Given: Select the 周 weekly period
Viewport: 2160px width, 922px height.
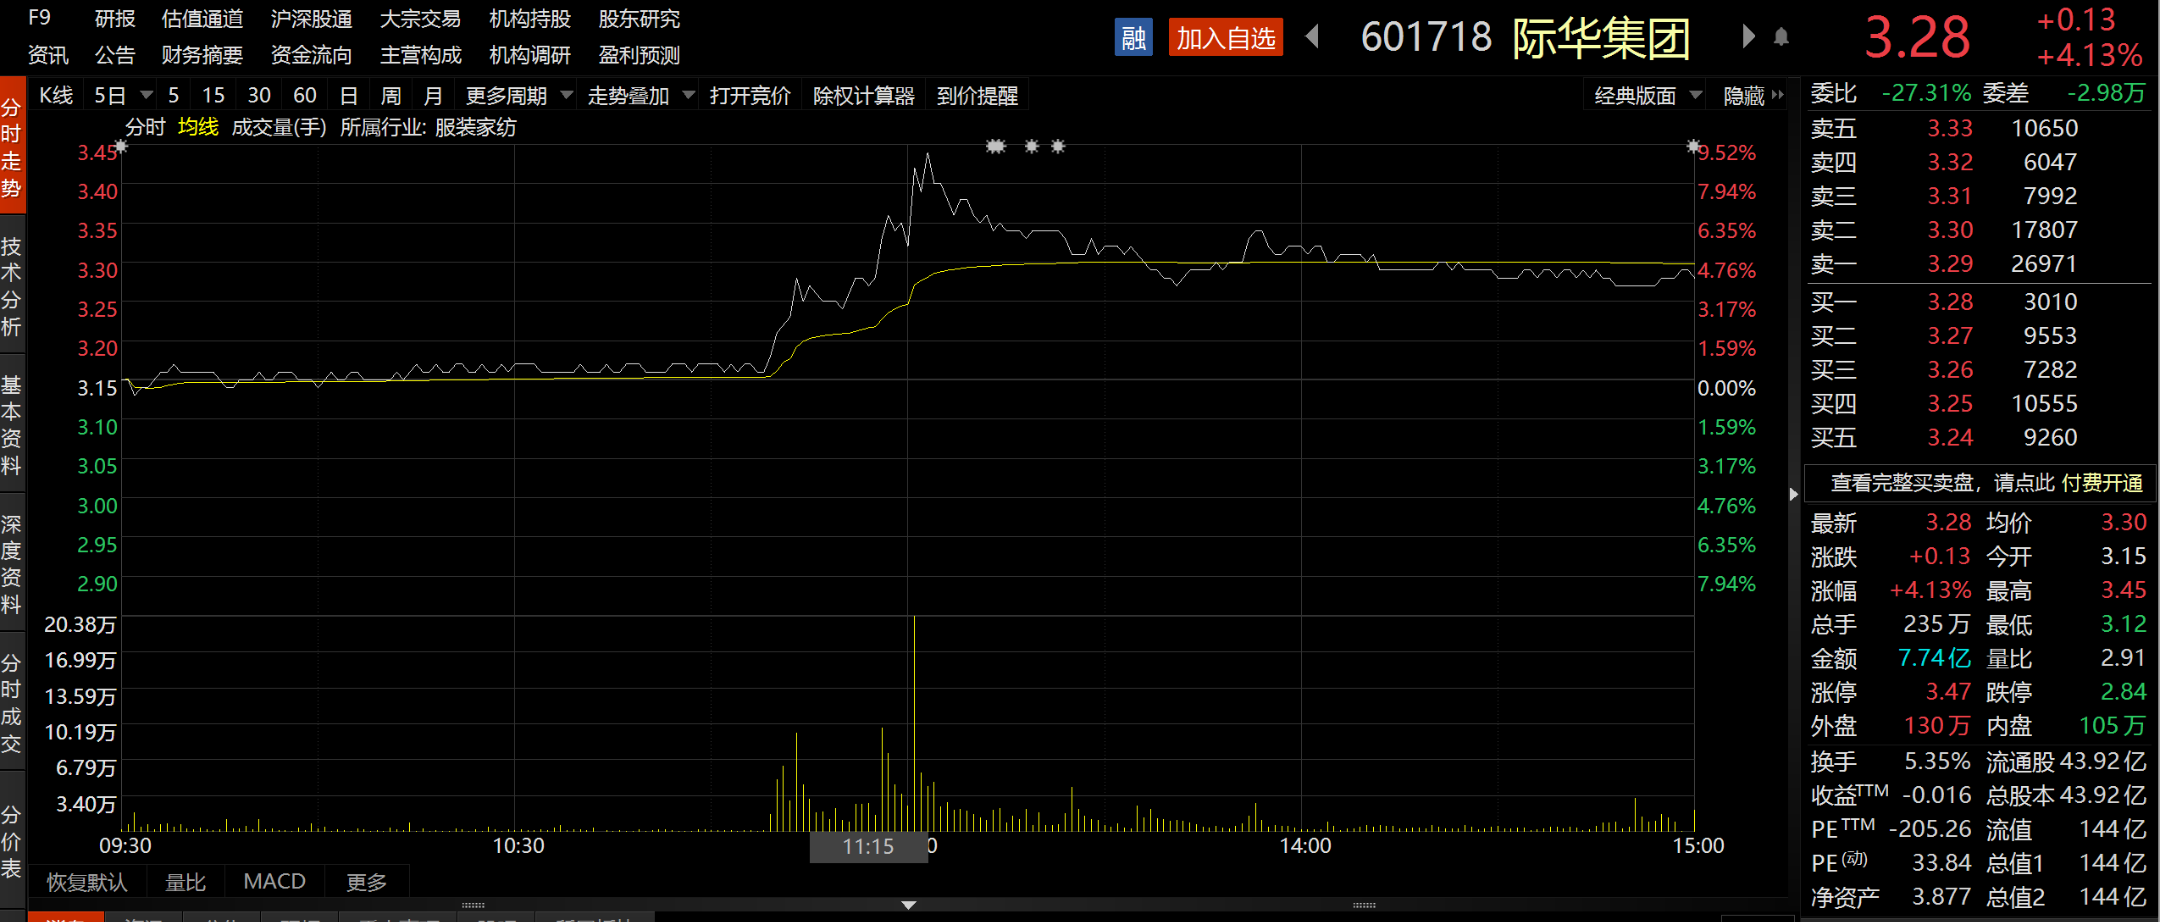Looking at the screenshot, I should (391, 95).
